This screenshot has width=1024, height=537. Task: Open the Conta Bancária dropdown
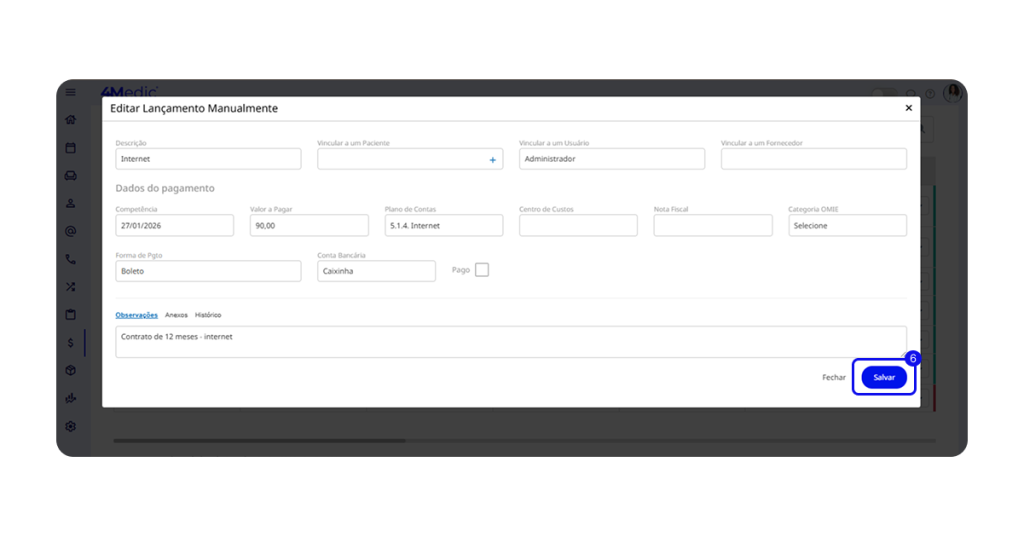point(376,271)
